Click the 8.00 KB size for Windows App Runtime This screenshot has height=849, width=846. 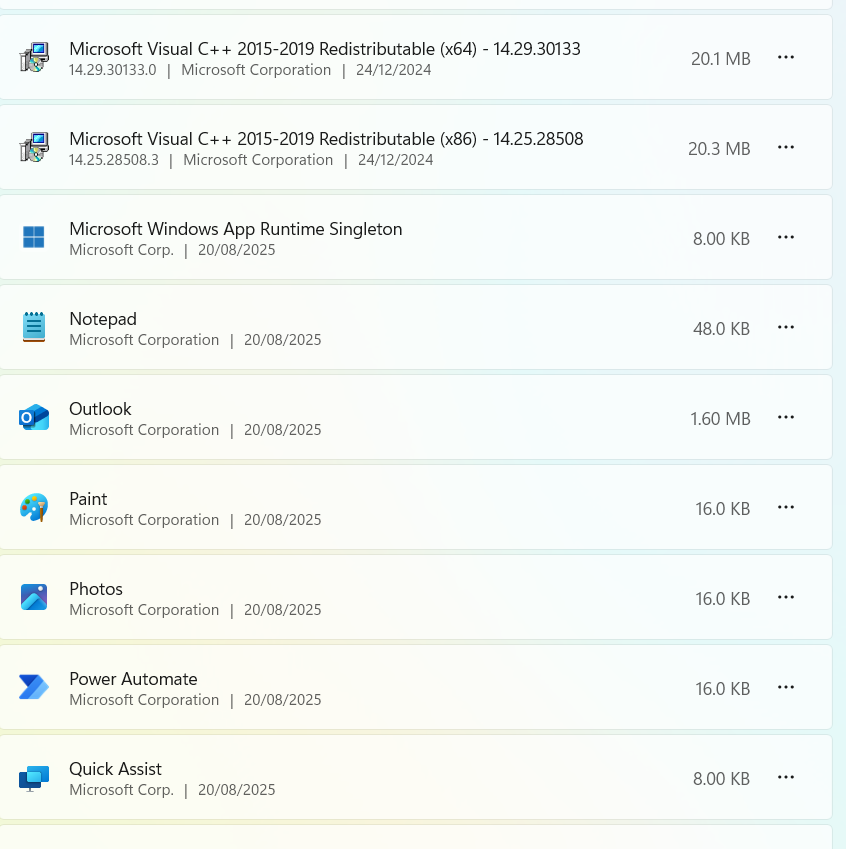click(721, 239)
